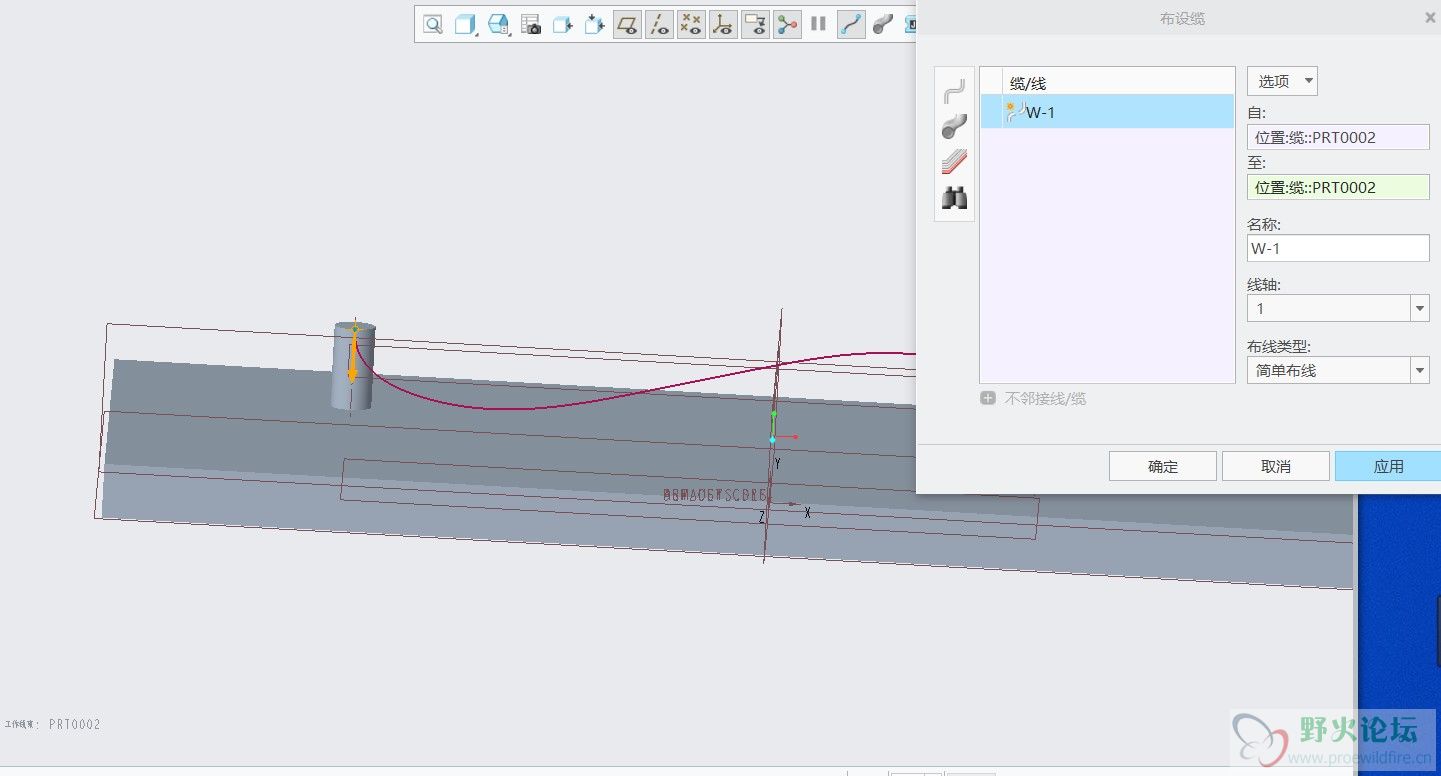Click the view manager camera icon

click(531, 24)
